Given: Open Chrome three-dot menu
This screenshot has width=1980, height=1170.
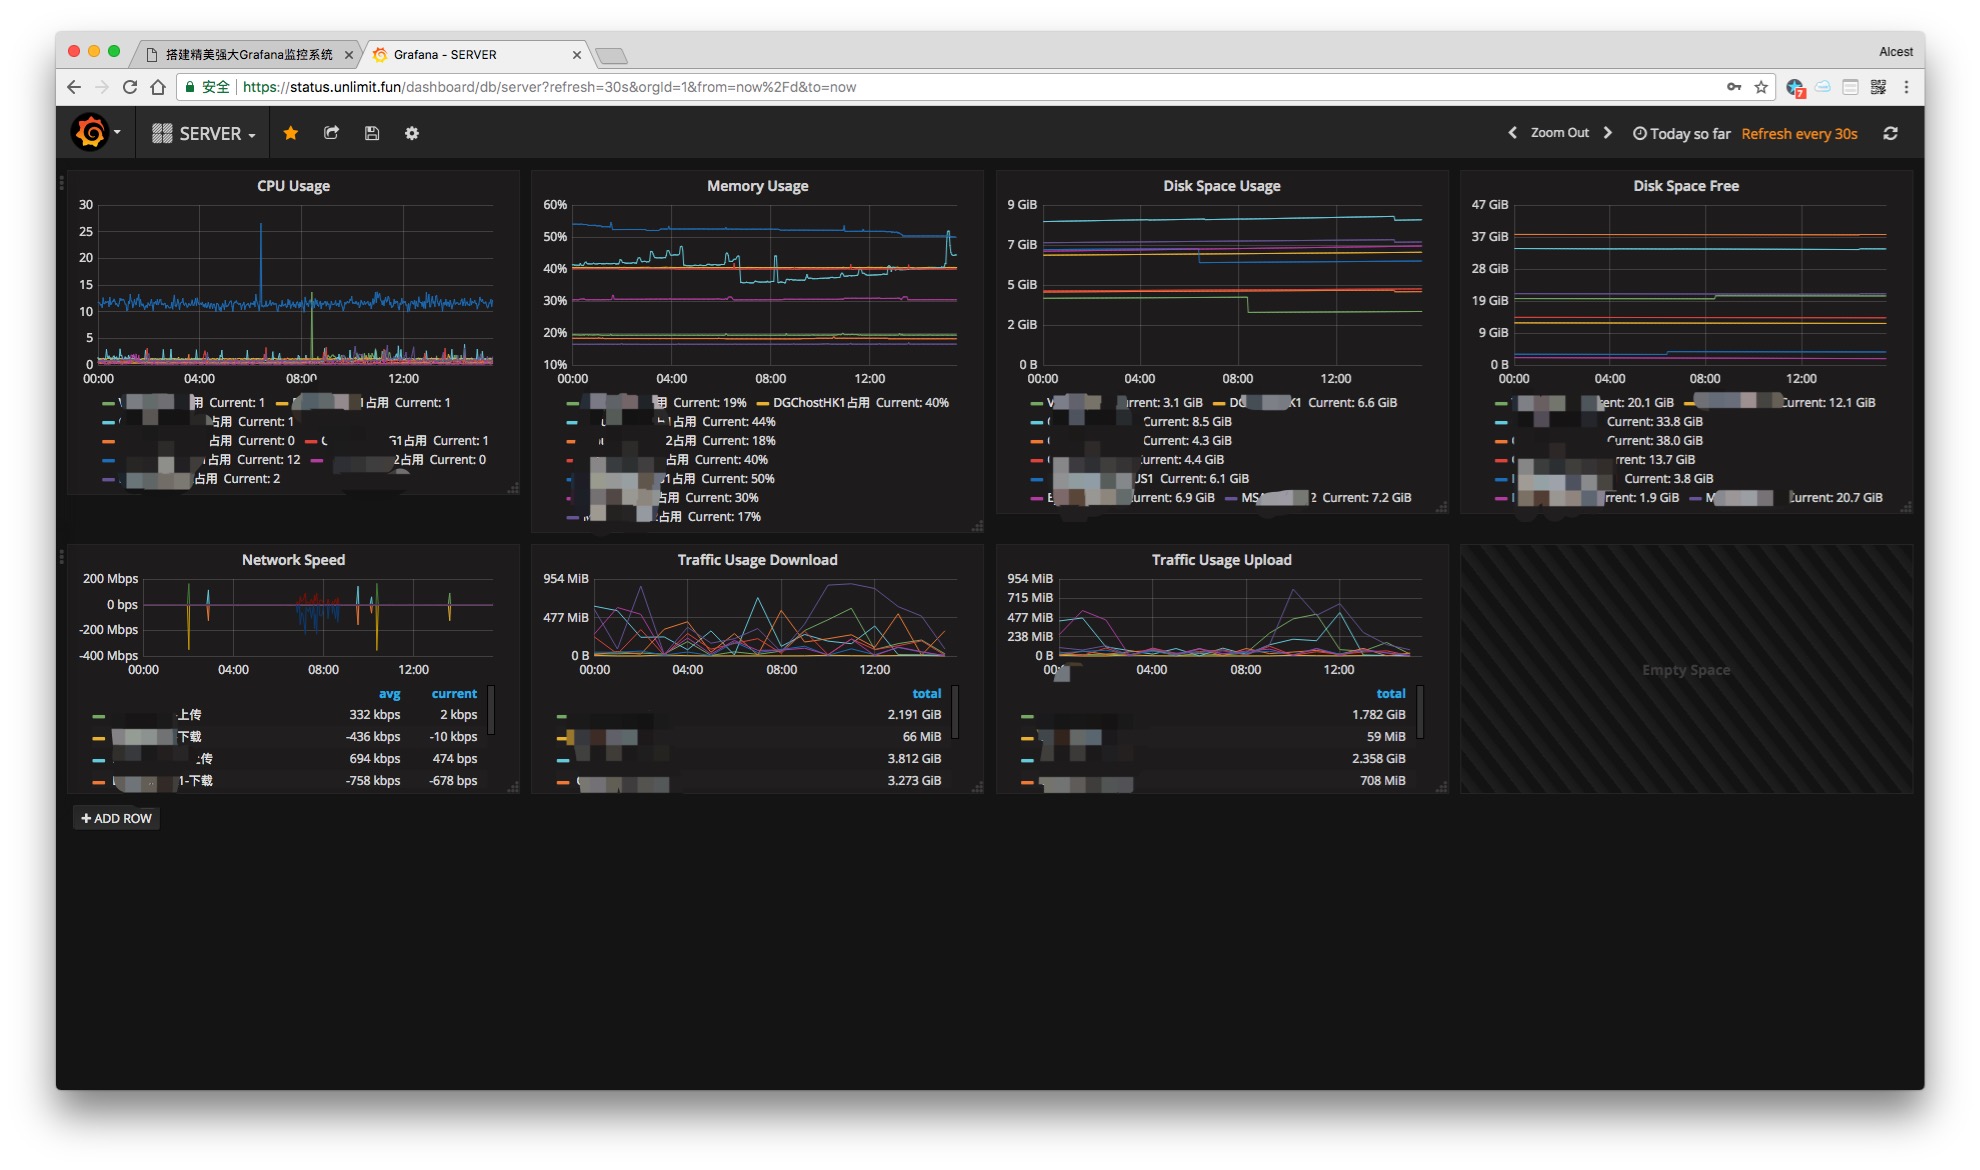Looking at the screenshot, I should [1907, 87].
